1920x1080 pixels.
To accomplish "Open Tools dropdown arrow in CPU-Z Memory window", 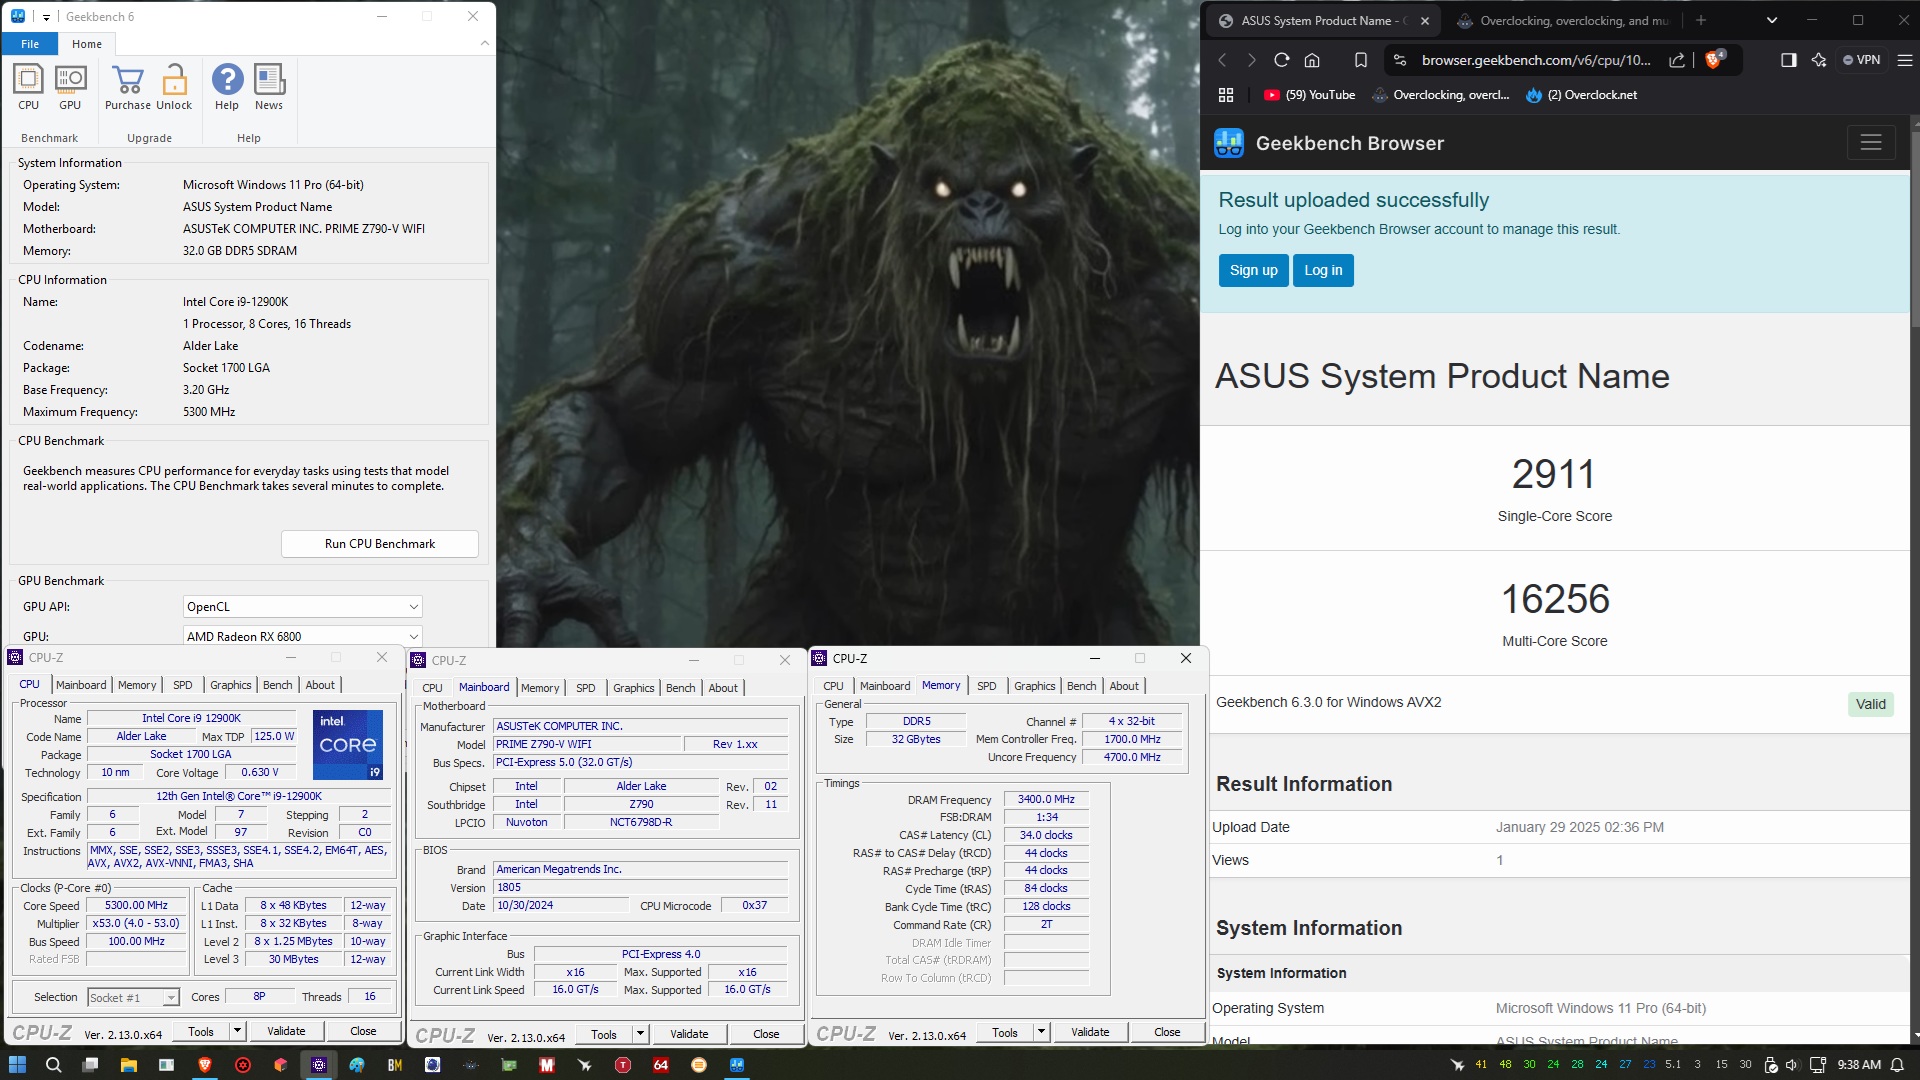I will click(1041, 1032).
